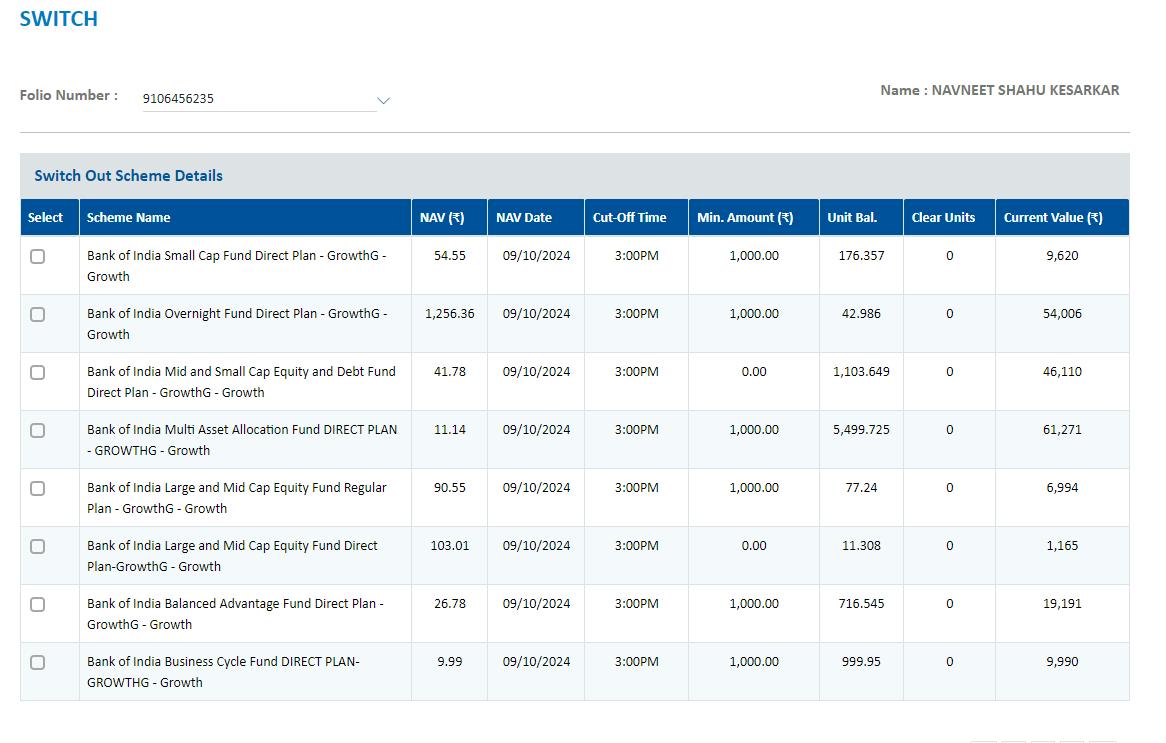Click unit balance 5,499.725
This screenshot has width=1166, height=743.
coord(861,429)
